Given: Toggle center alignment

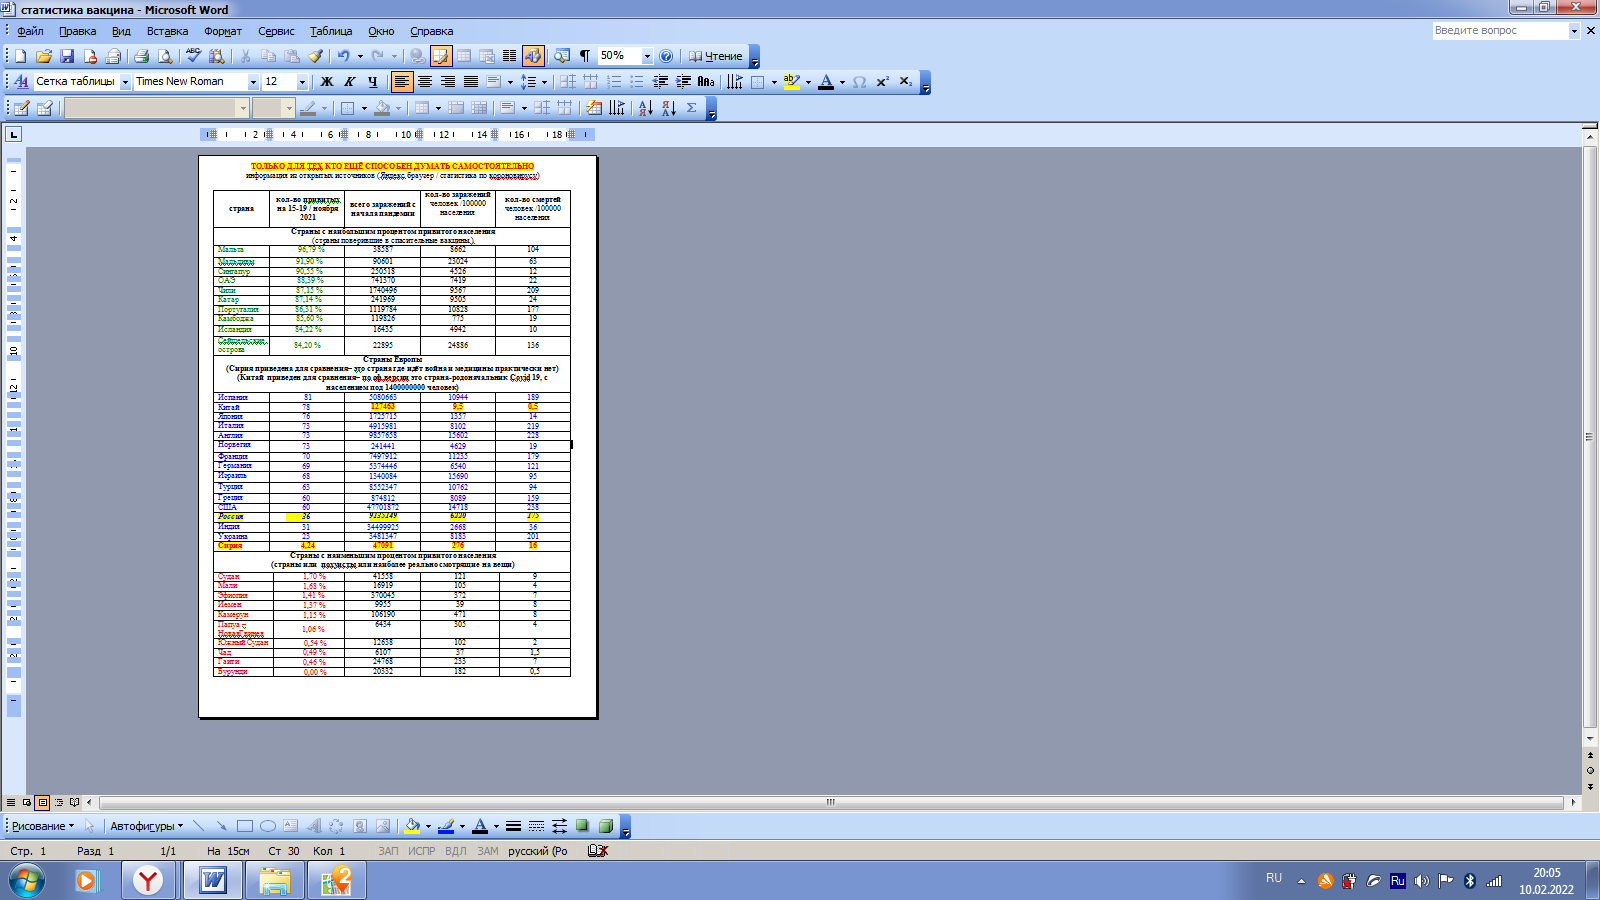Looking at the screenshot, I should [425, 82].
